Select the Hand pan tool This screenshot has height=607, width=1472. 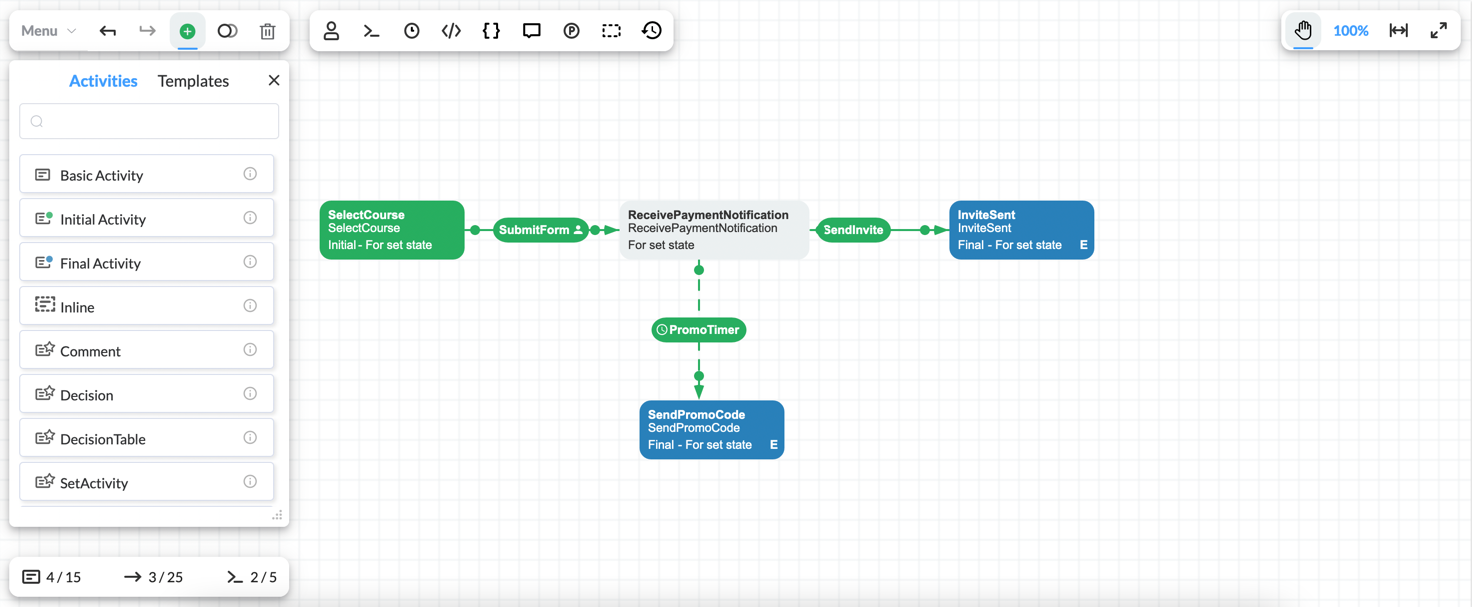1303,30
